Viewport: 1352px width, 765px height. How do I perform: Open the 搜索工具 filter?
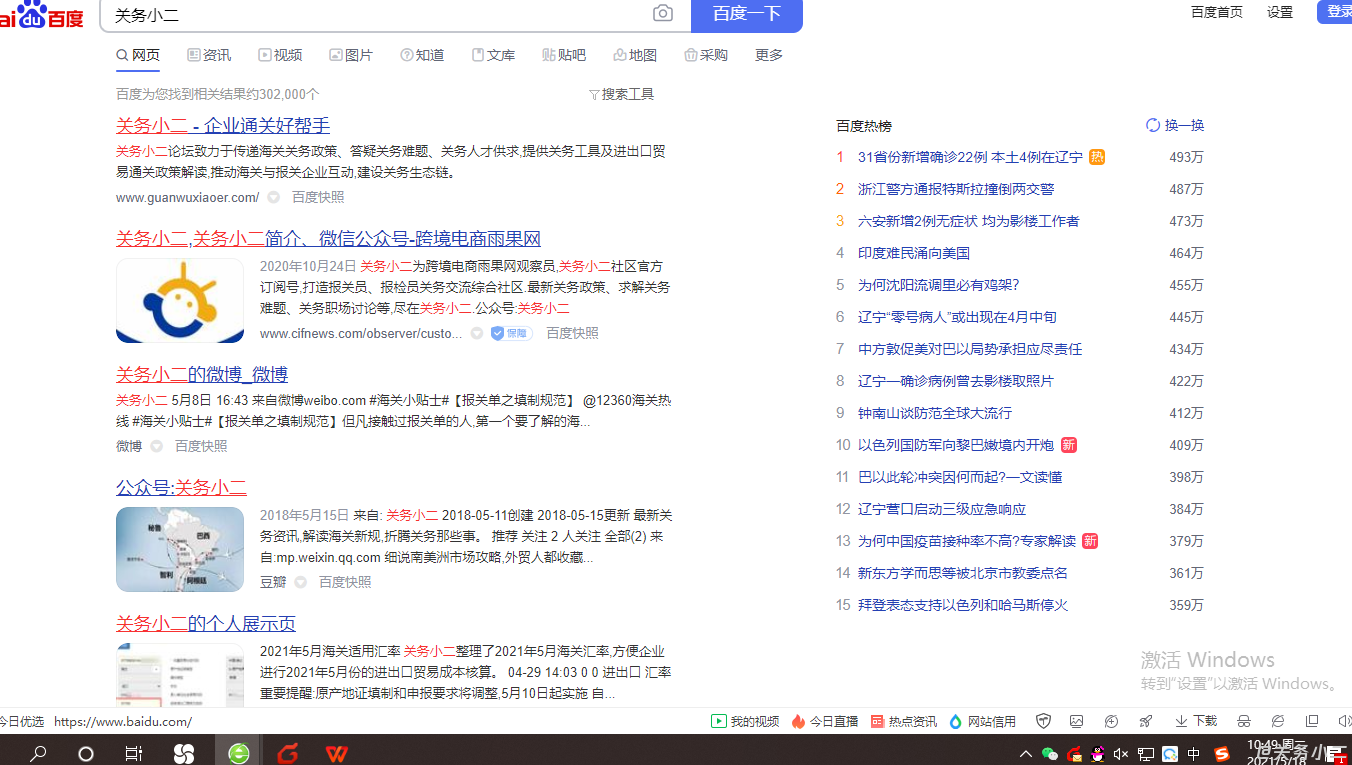(x=621, y=94)
